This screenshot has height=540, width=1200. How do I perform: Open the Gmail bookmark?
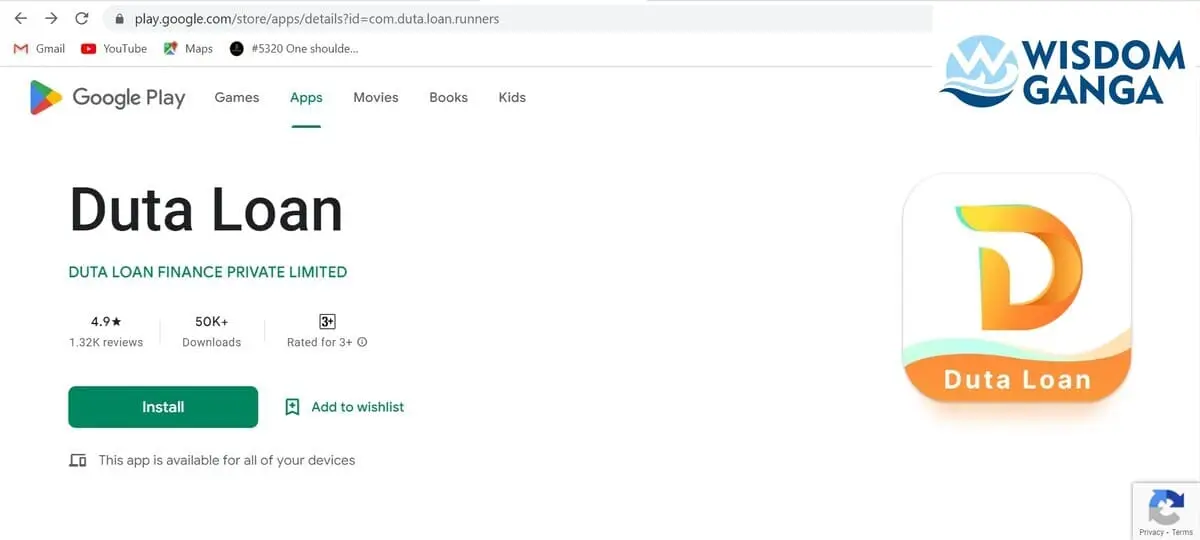coord(39,48)
